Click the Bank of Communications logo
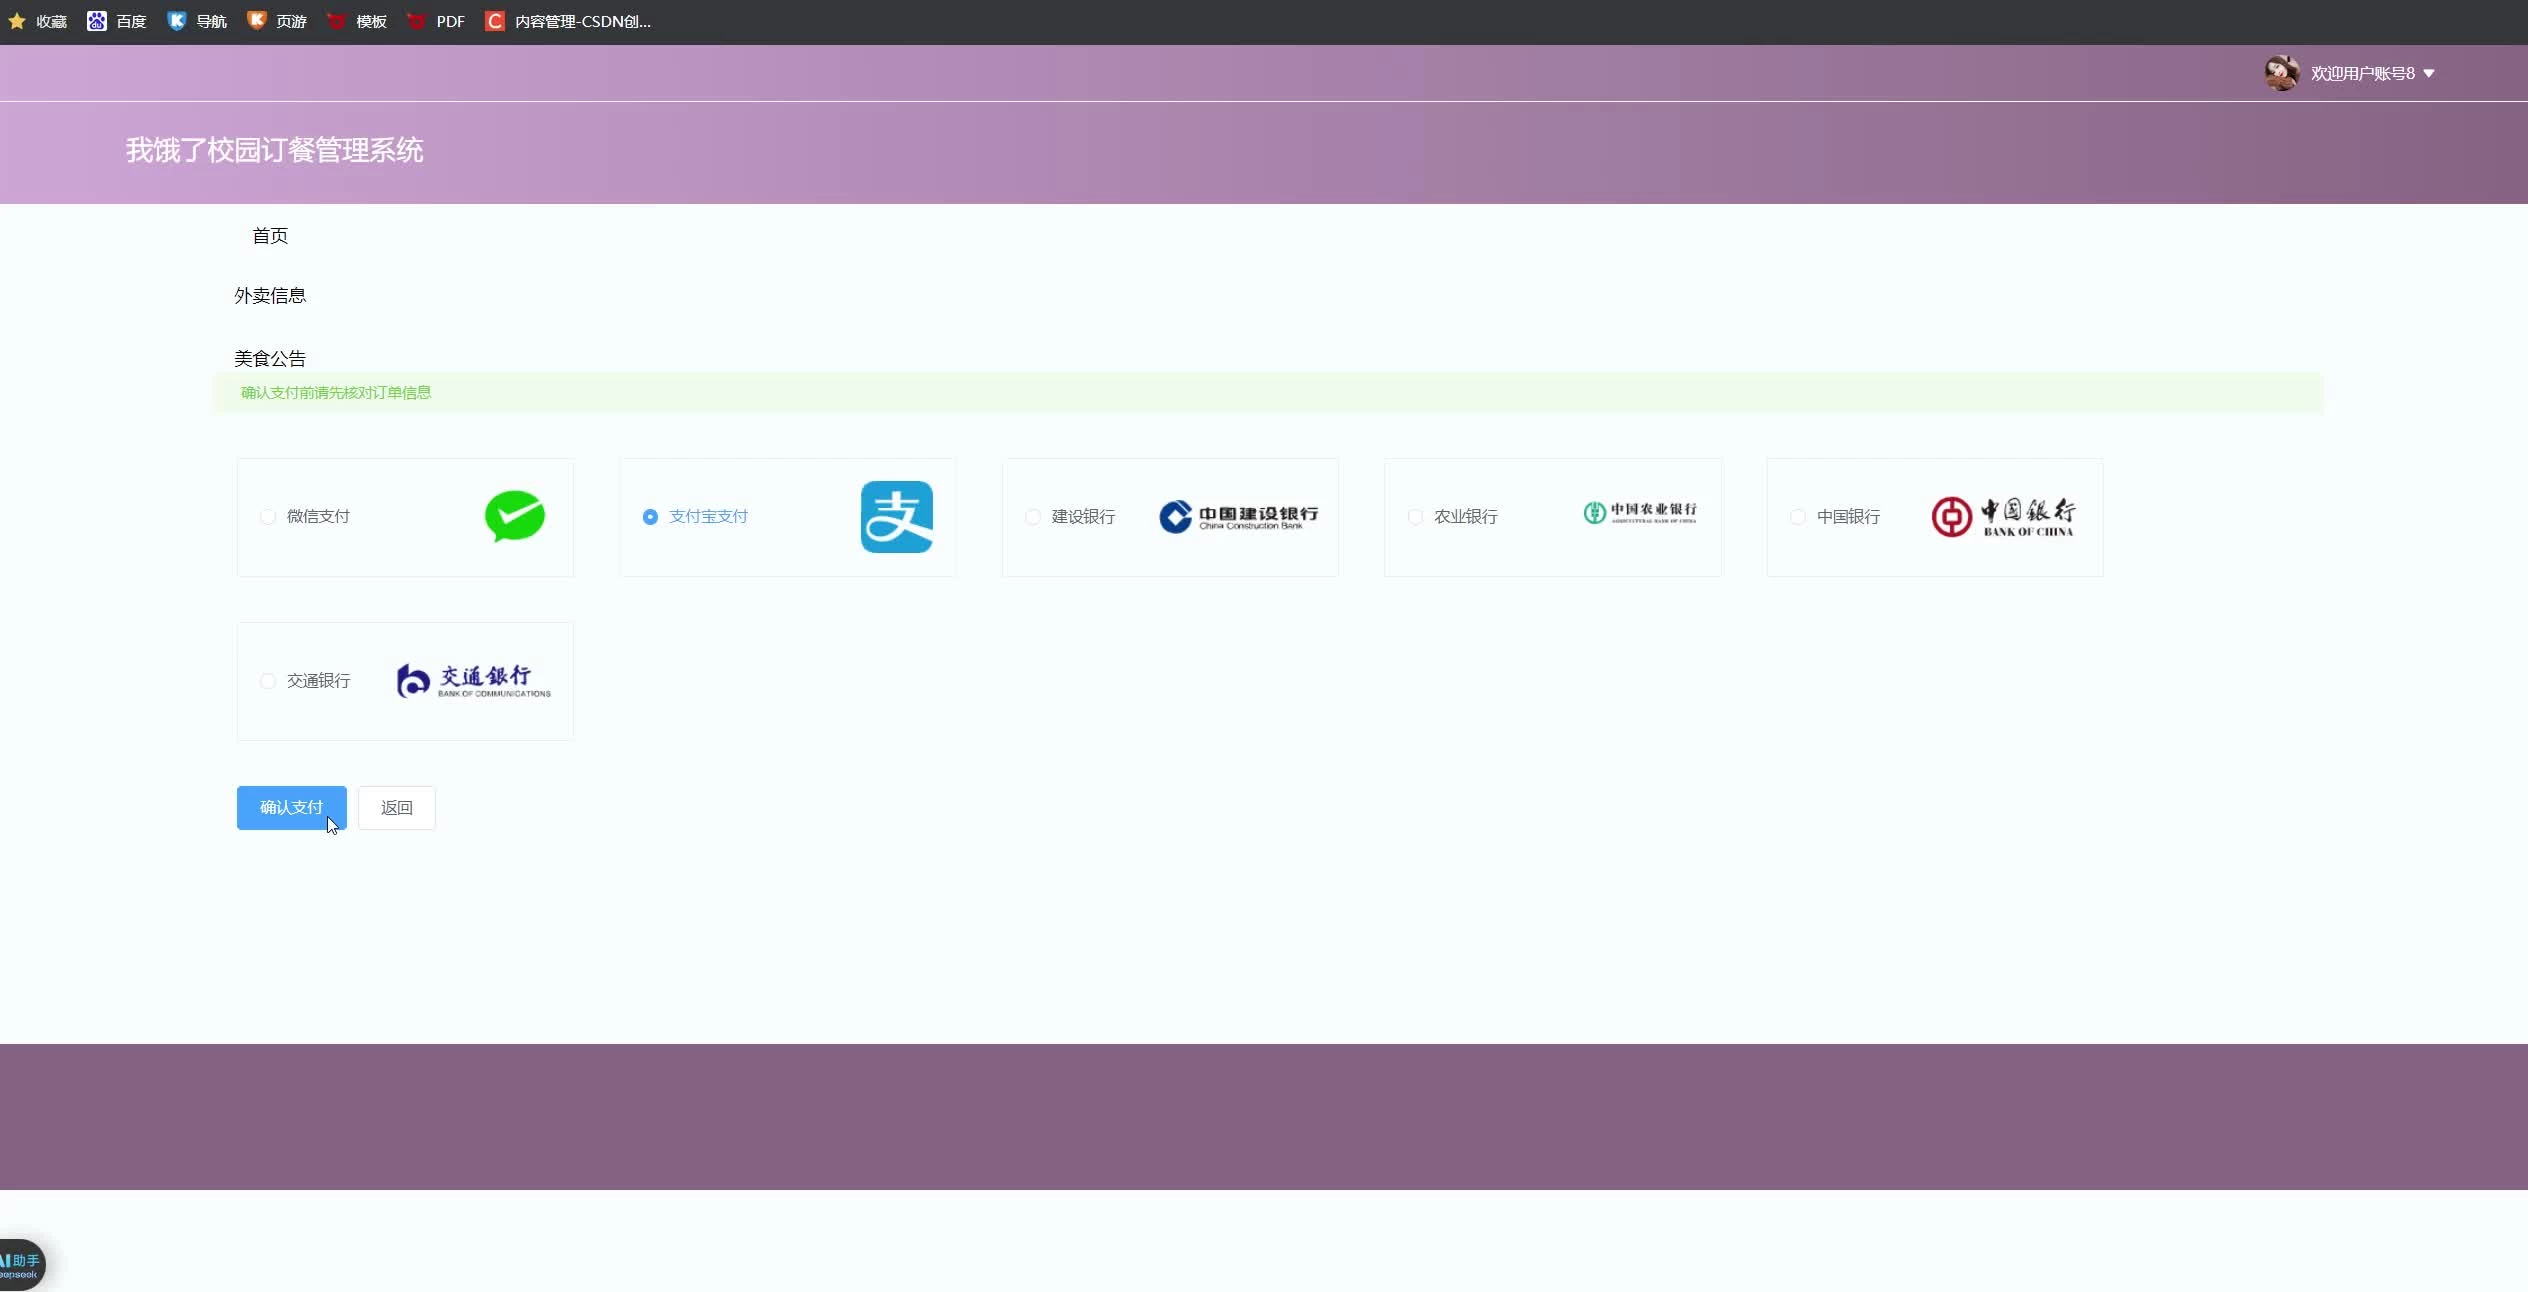The image size is (2528, 1292). (x=474, y=681)
